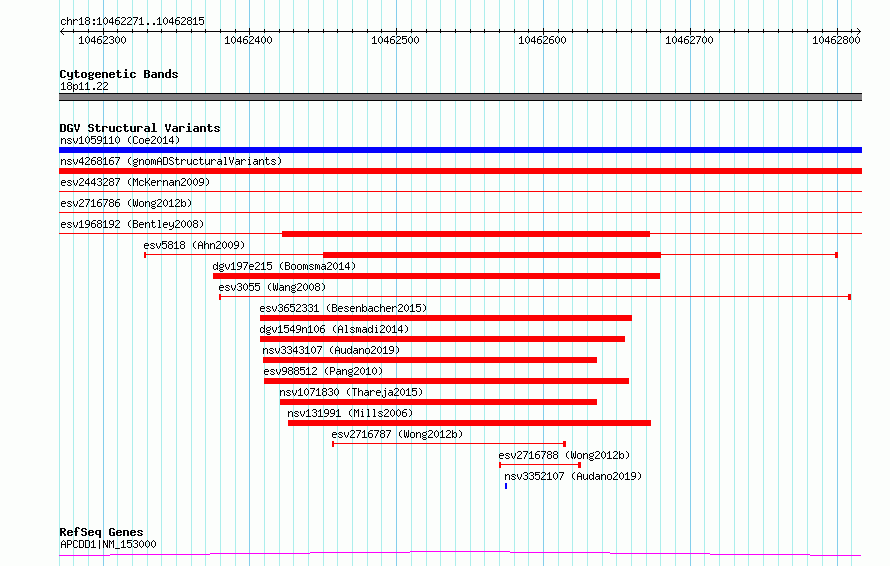Click the red nsv3343107 variant bar
The height and width of the screenshot is (566, 890).
tap(430, 360)
